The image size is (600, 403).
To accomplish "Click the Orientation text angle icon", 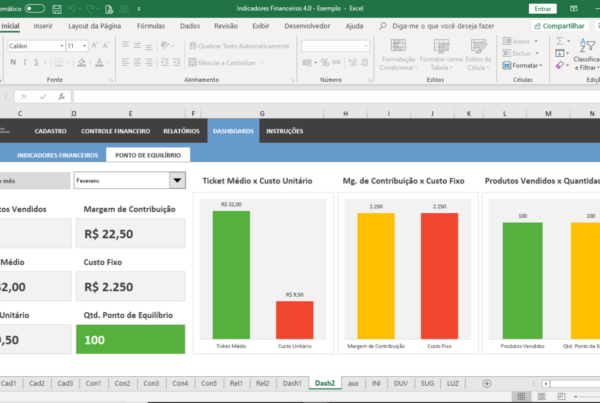I will (x=165, y=46).
